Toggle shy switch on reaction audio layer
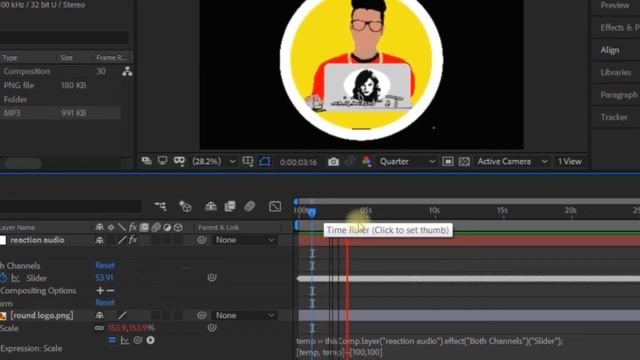This screenshot has width=640, height=360. tap(100, 240)
